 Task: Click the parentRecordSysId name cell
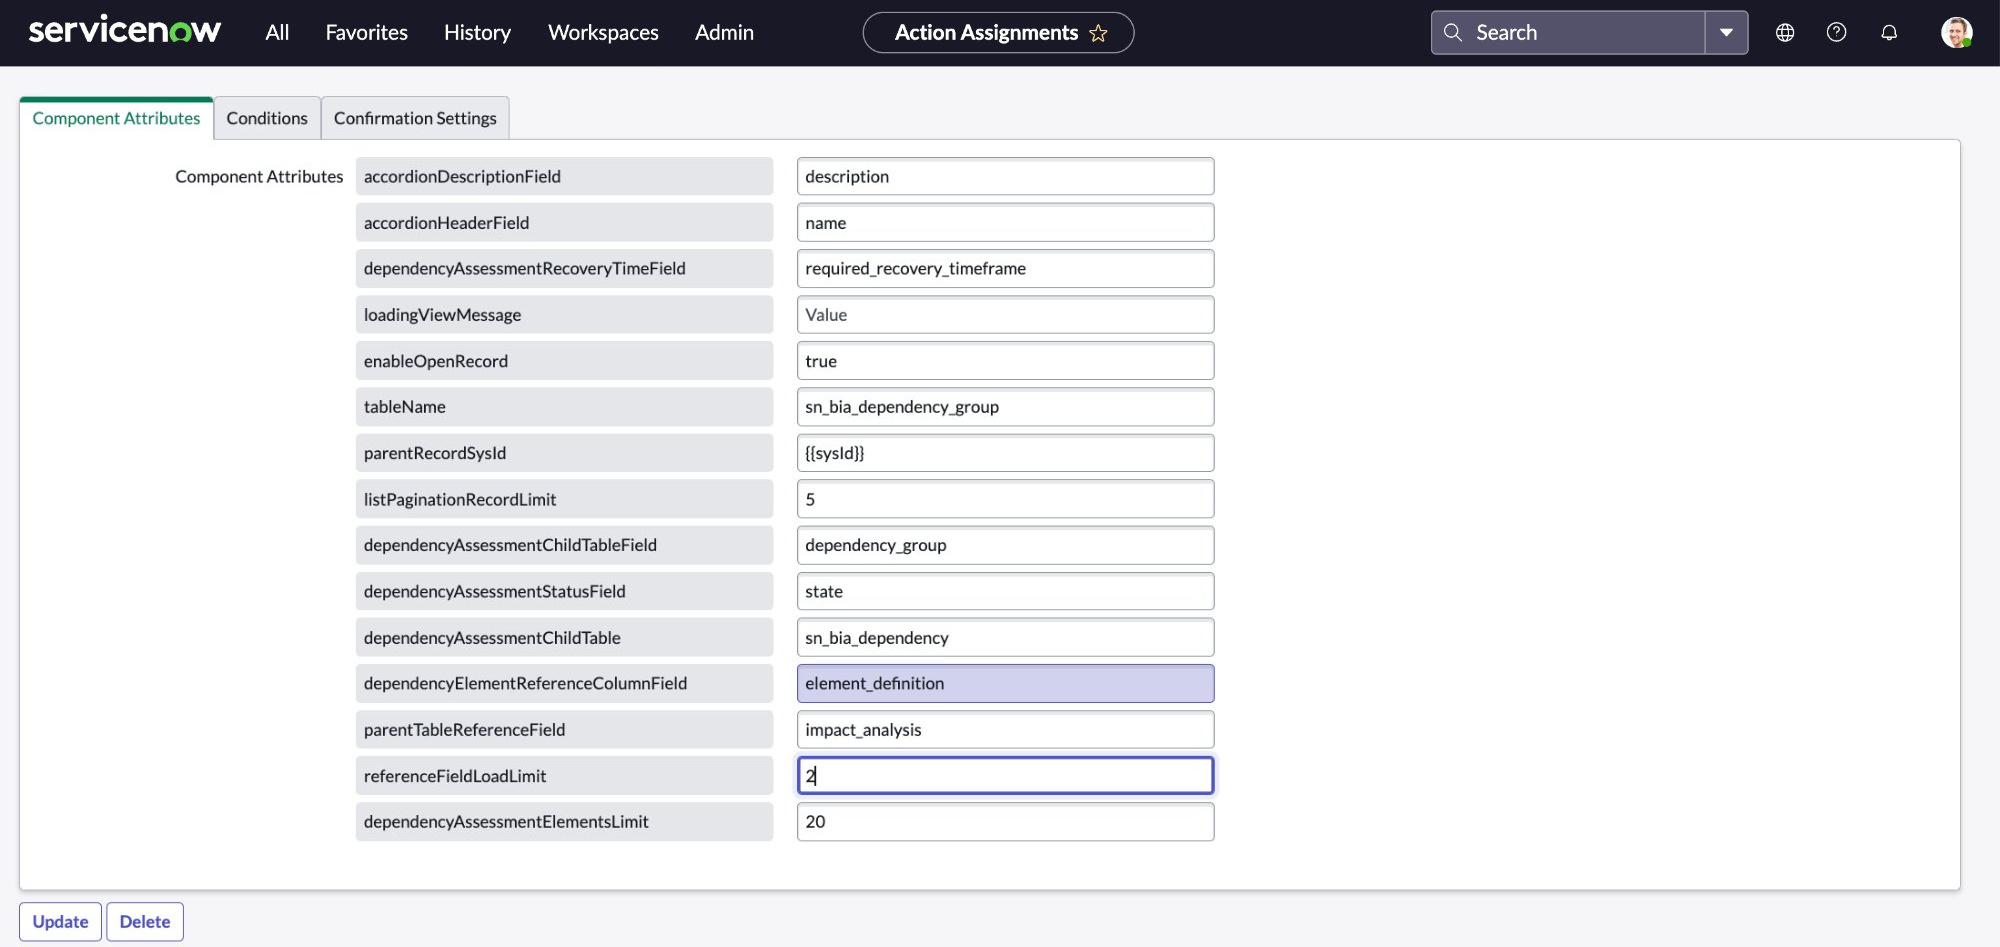coord(564,452)
